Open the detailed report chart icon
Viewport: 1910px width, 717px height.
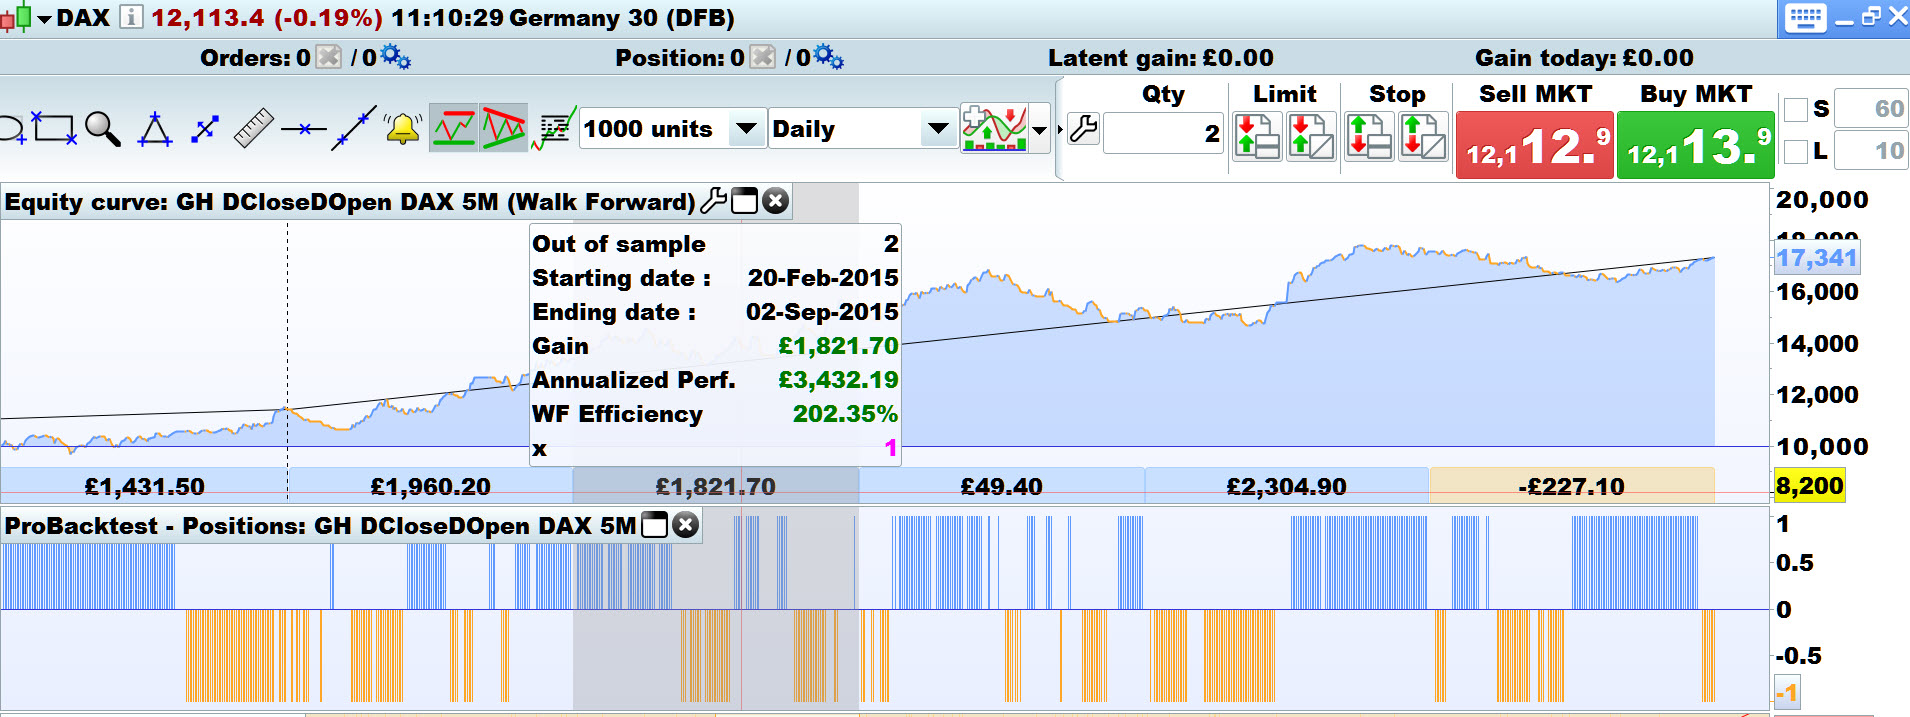click(554, 129)
